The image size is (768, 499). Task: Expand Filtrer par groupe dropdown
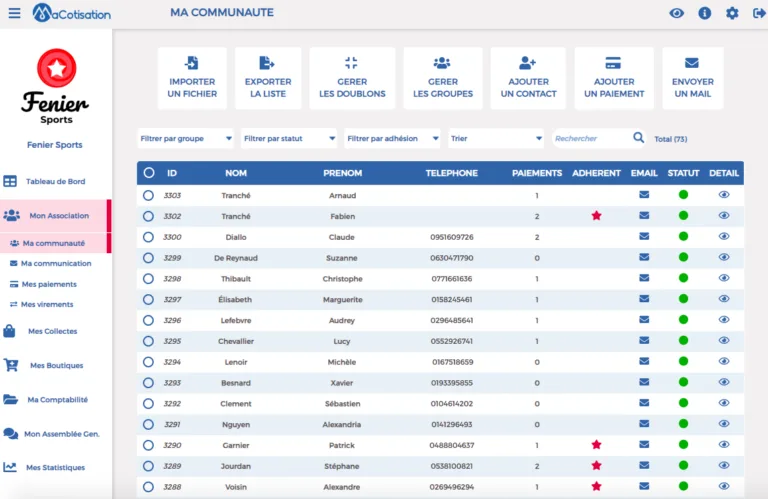tap(186, 139)
